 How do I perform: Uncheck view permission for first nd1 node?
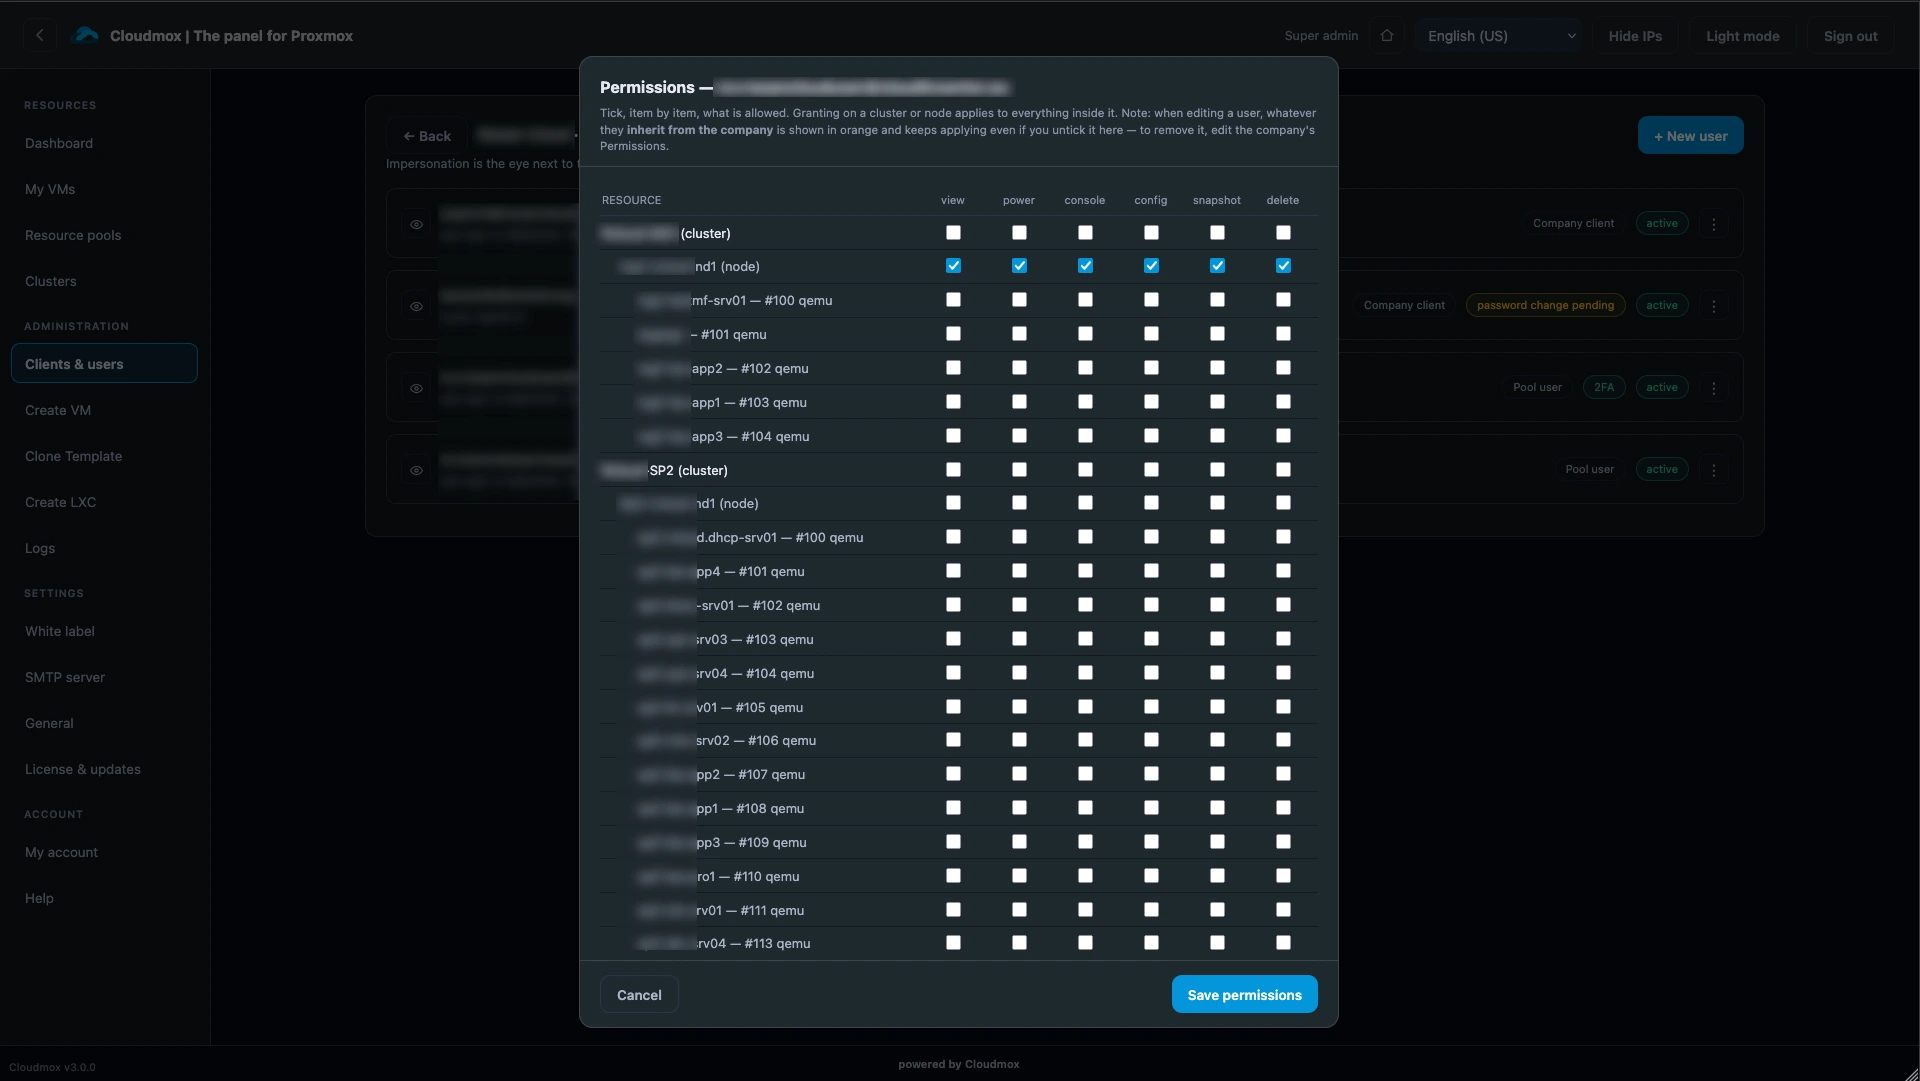click(x=953, y=266)
